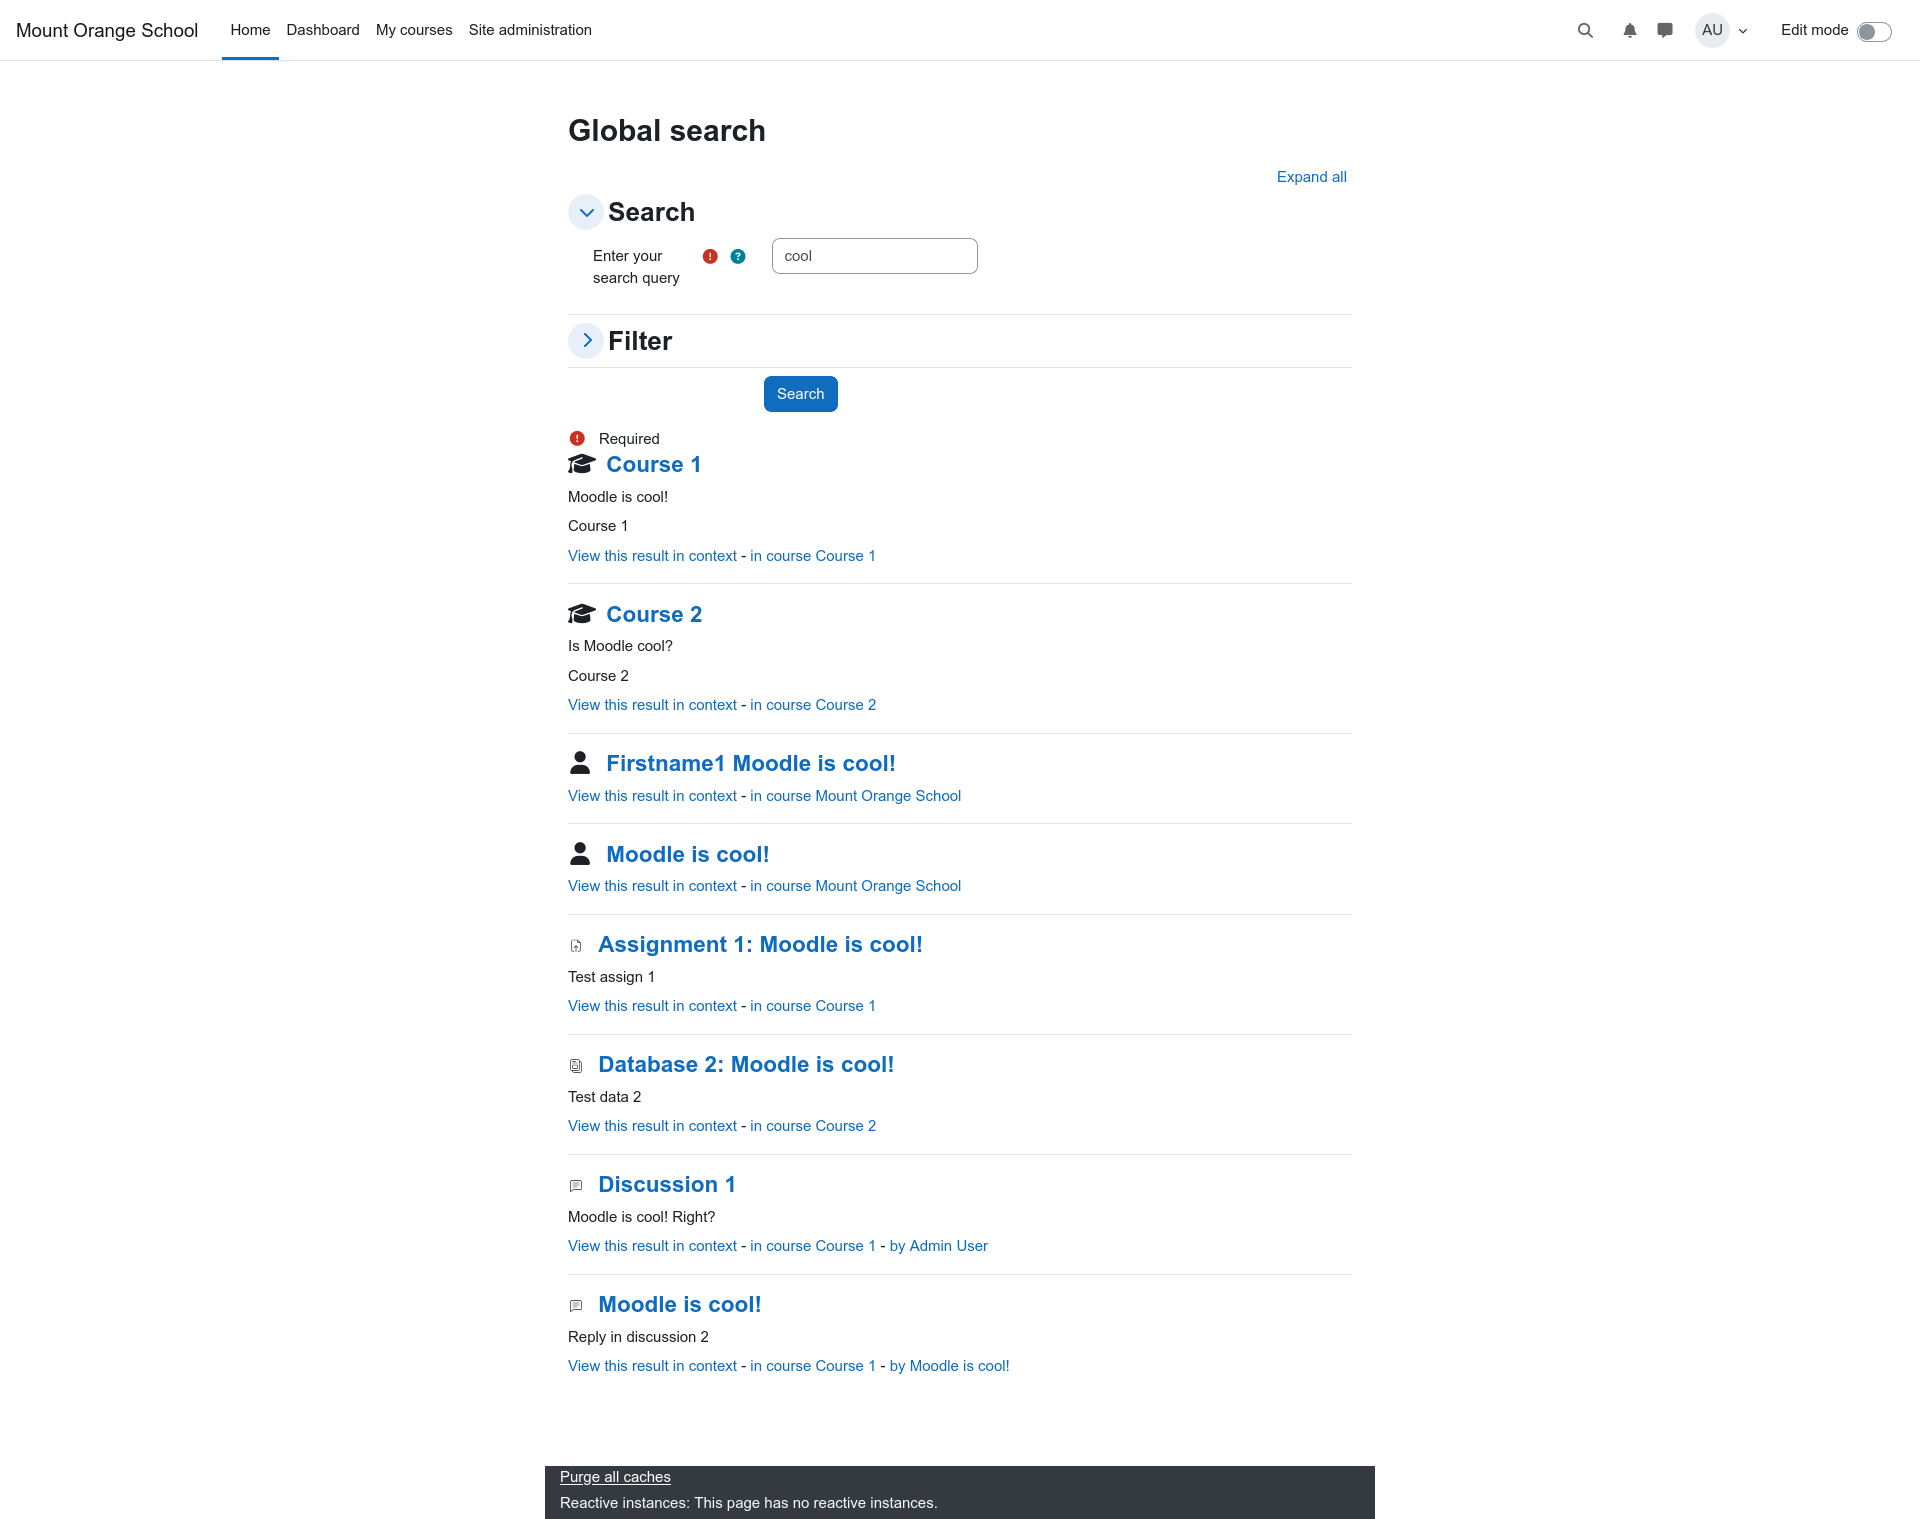Toggle Edit mode switch
This screenshot has height=1519, width=1920.
[1874, 31]
